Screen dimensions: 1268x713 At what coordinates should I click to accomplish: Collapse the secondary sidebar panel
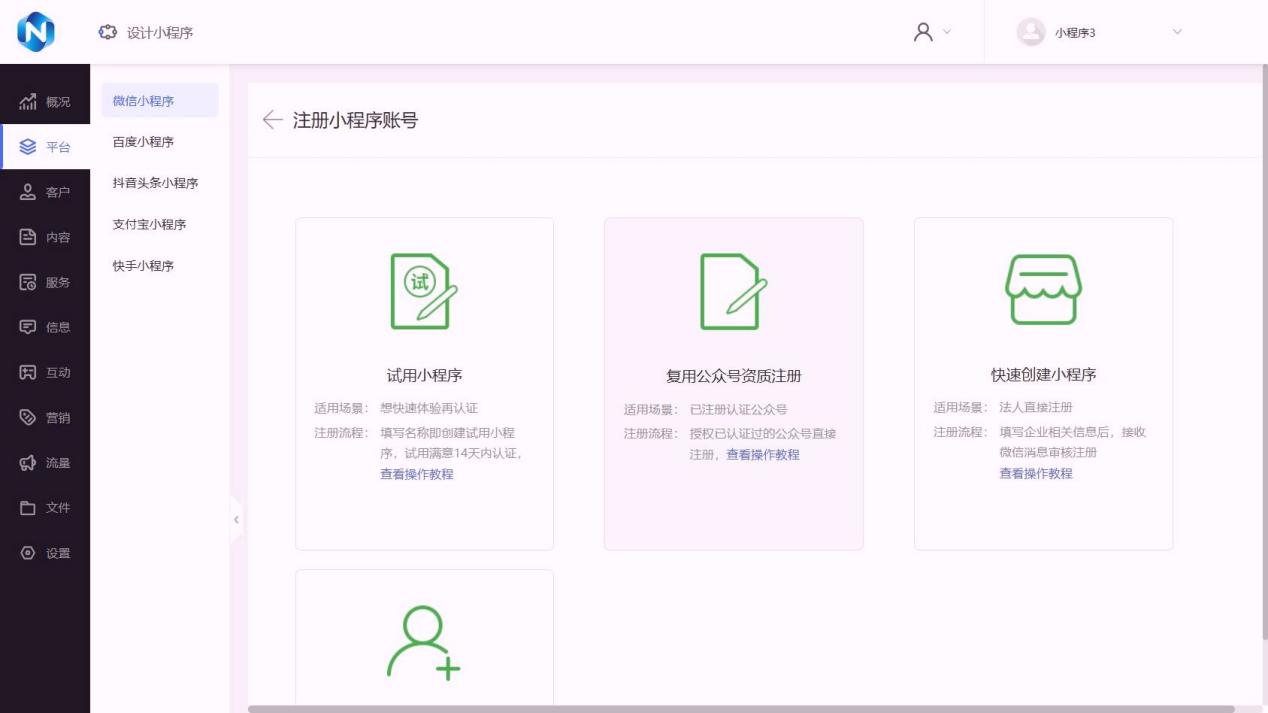(x=236, y=520)
